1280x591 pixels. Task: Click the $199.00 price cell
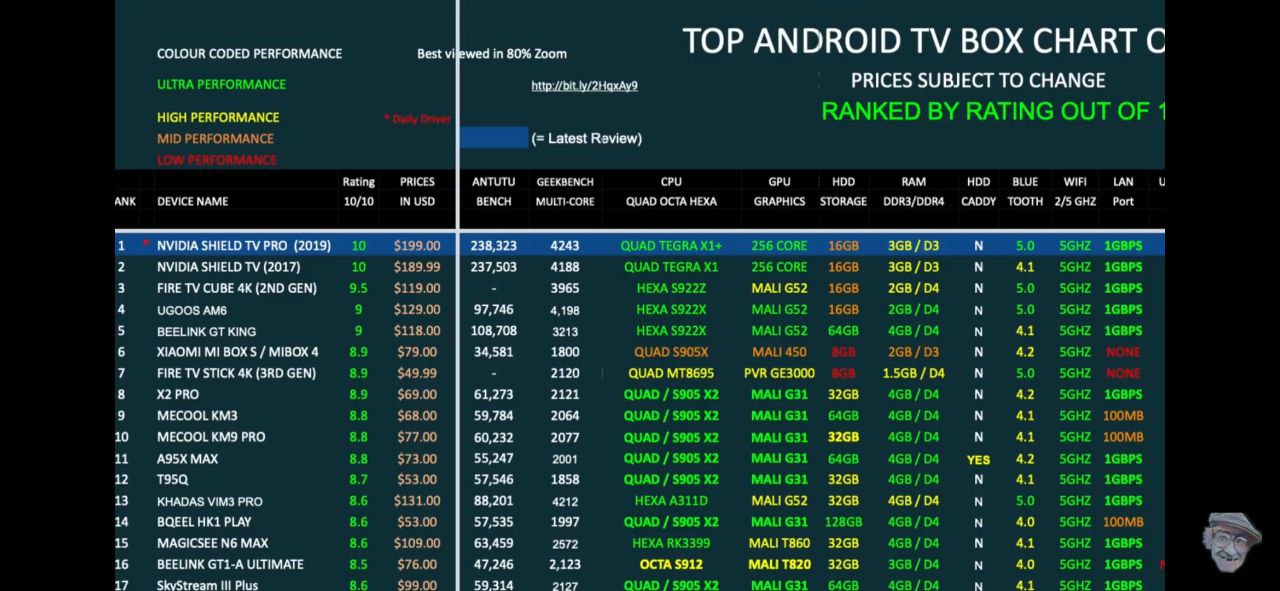(x=417, y=246)
